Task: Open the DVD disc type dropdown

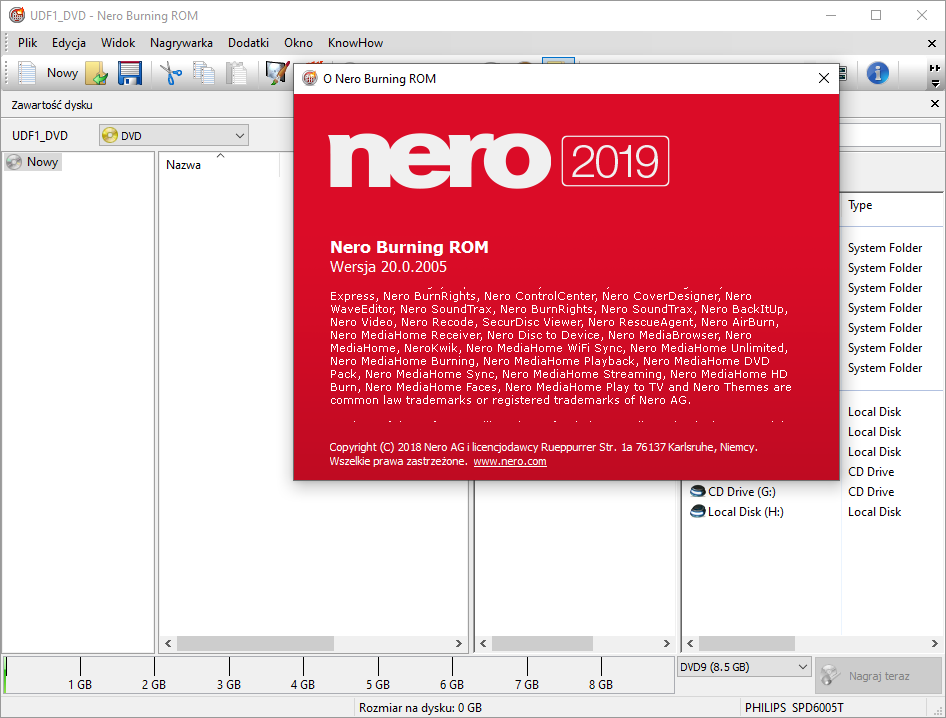Action: (174, 136)
